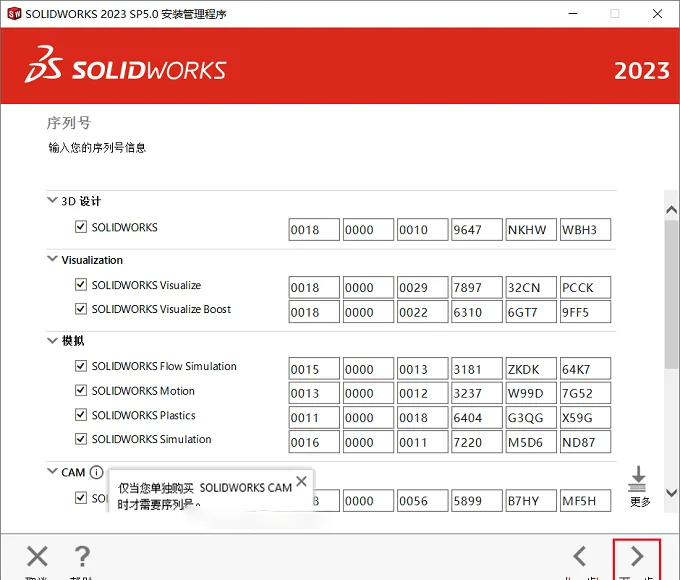Click the Visualize serial field containing 32CN
Viewport: 680px width, 580px height.
pyautogui.click(x=531, y=288)
